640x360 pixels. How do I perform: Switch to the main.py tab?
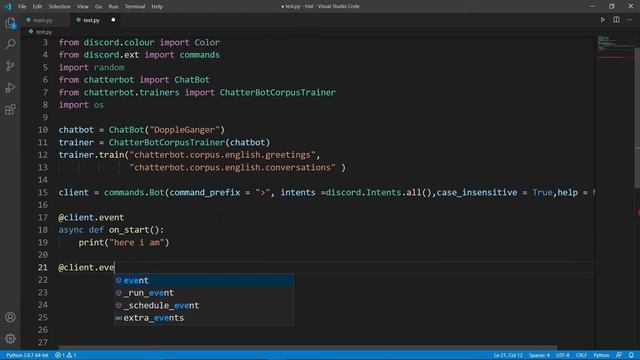point(43,20)
